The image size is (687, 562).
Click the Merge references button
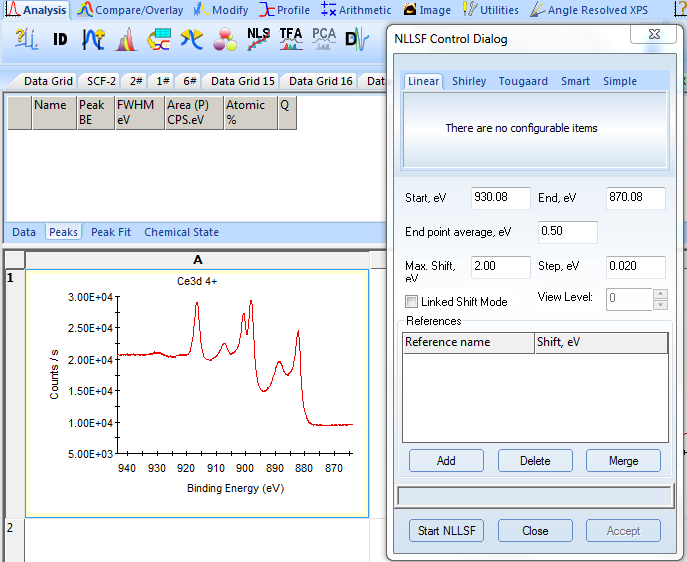(x=623, y=461)
